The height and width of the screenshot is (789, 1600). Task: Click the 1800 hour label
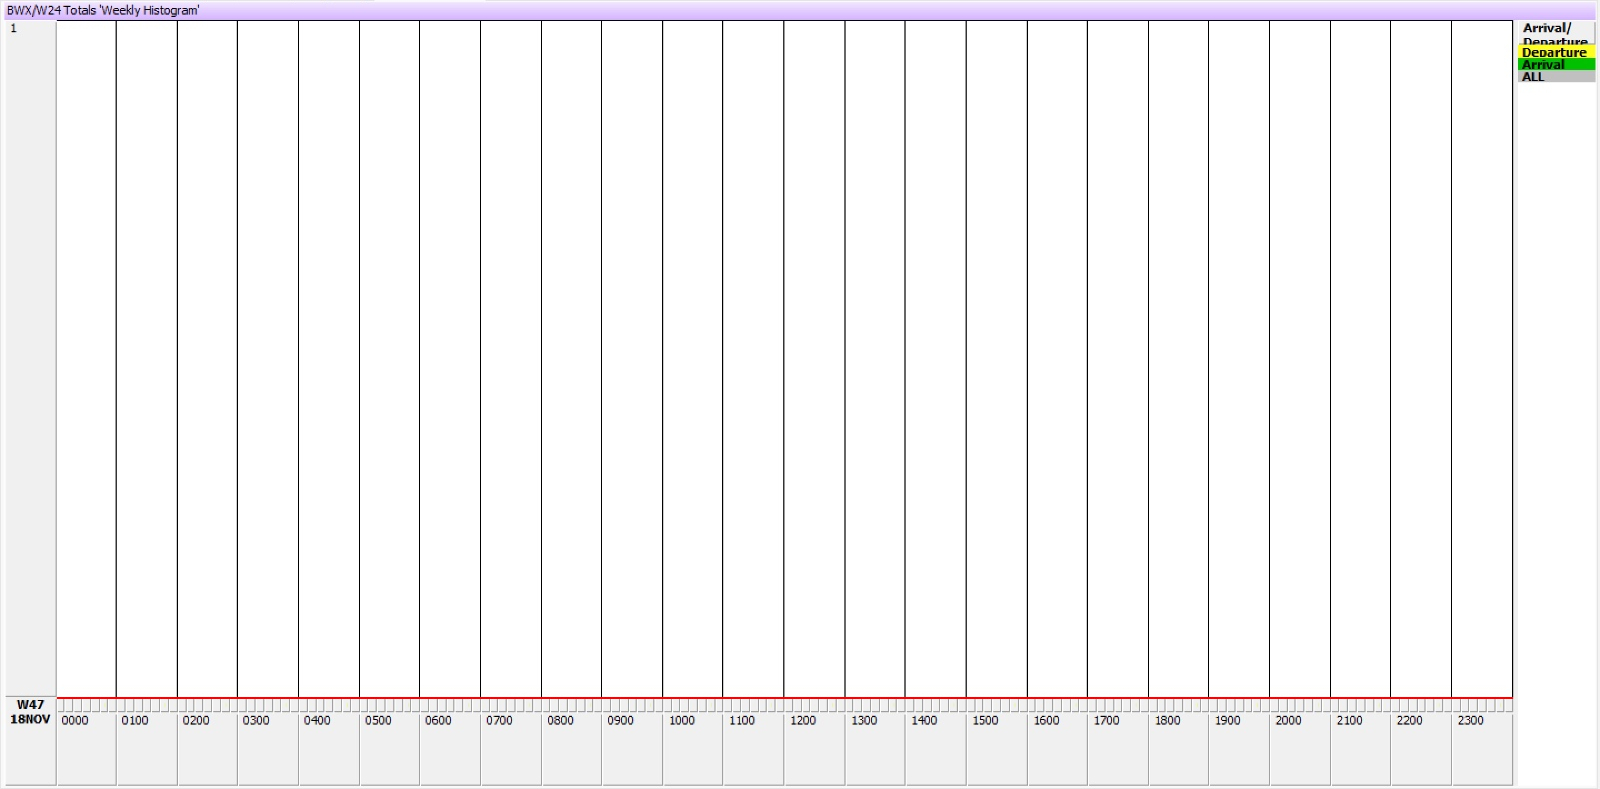1167,720
